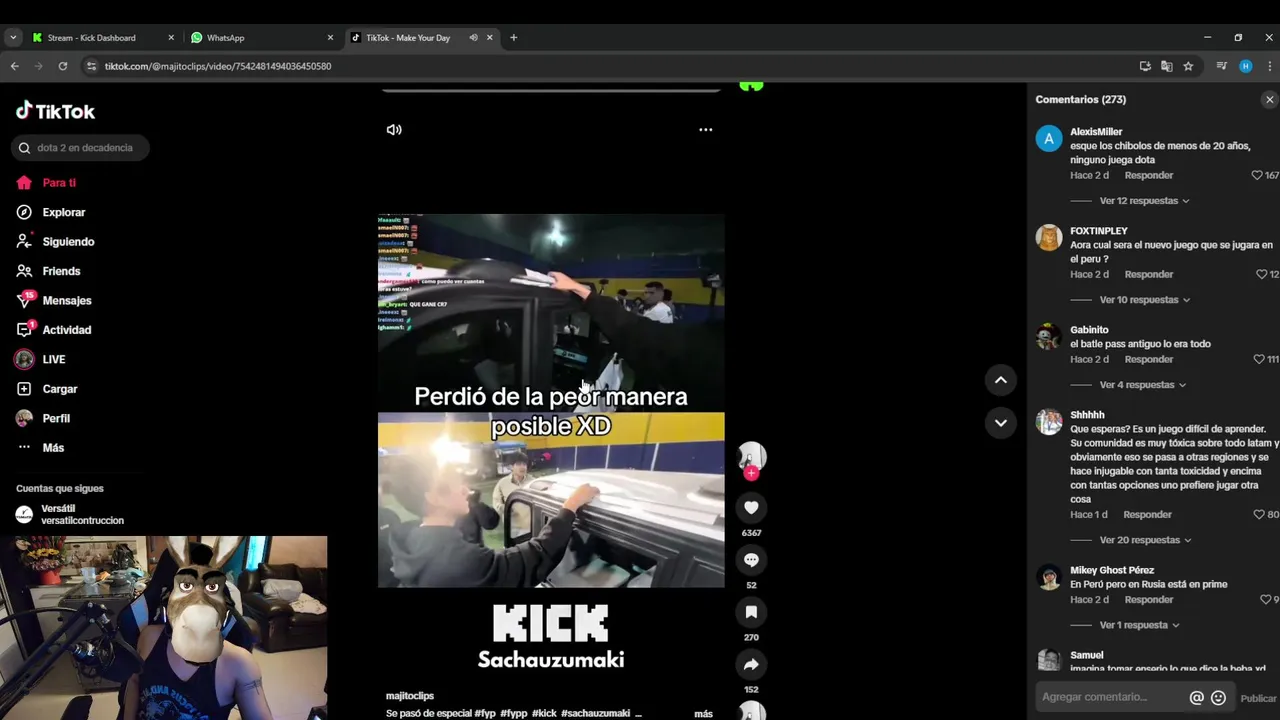Viewport: 1280px width, 720px height.
Task: Click the browser address bar URL
Action: pos(218,66)
